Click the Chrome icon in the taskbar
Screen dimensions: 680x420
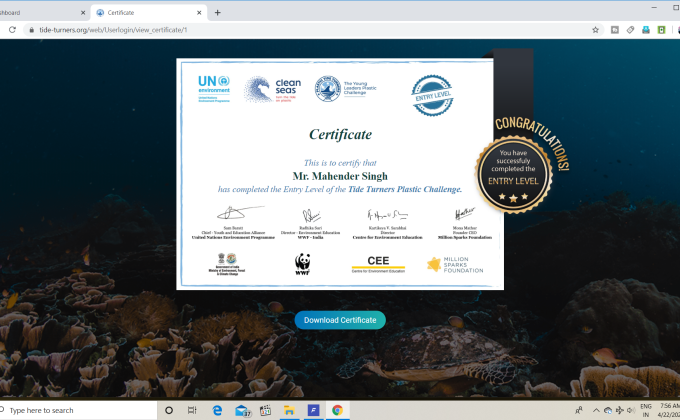point(337,410)
